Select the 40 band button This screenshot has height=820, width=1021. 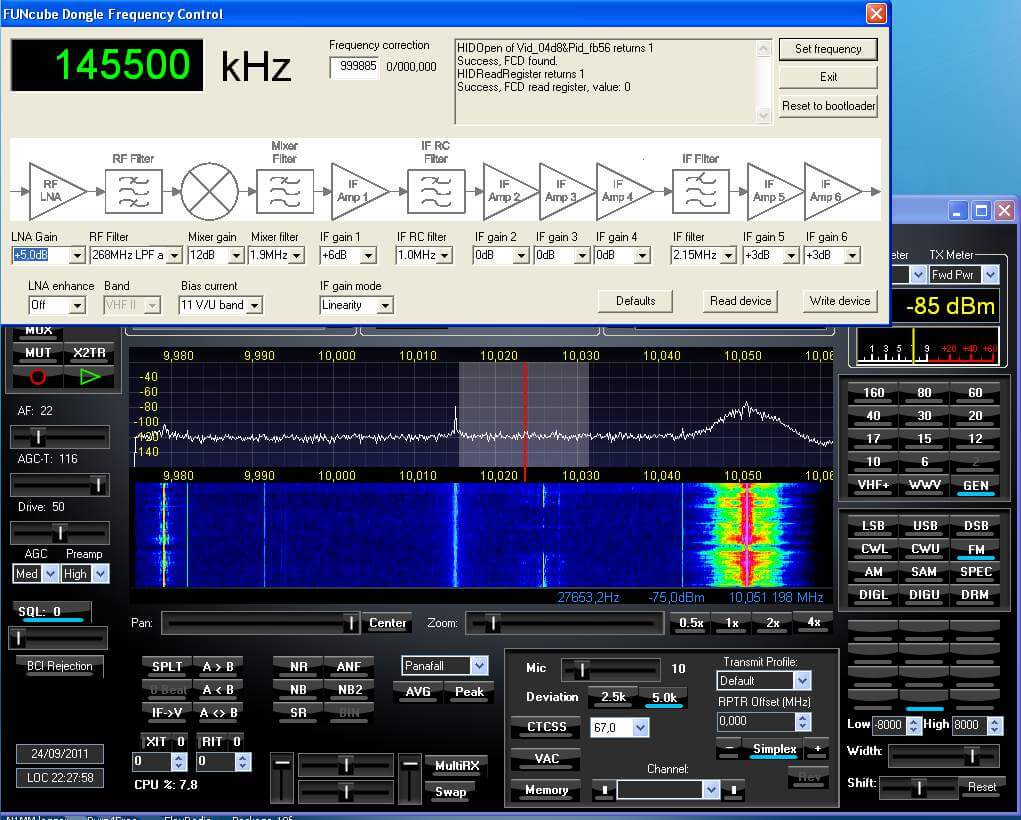873,416
